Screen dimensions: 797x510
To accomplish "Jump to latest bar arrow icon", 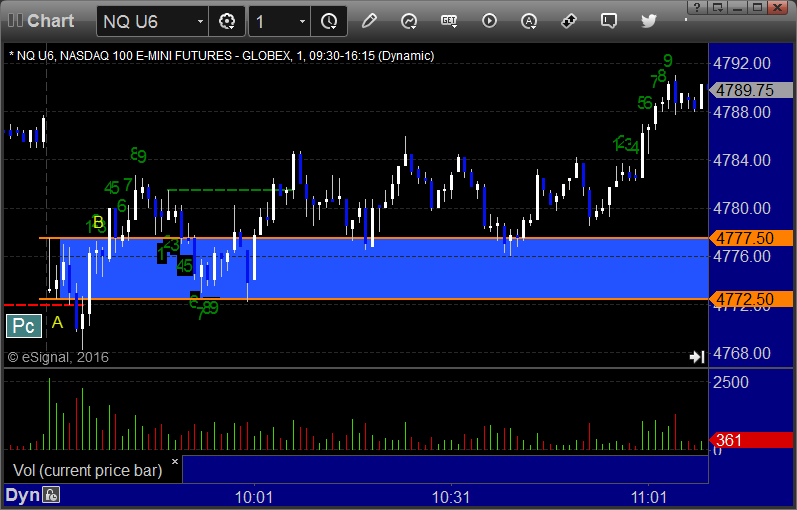I will 697,357.
